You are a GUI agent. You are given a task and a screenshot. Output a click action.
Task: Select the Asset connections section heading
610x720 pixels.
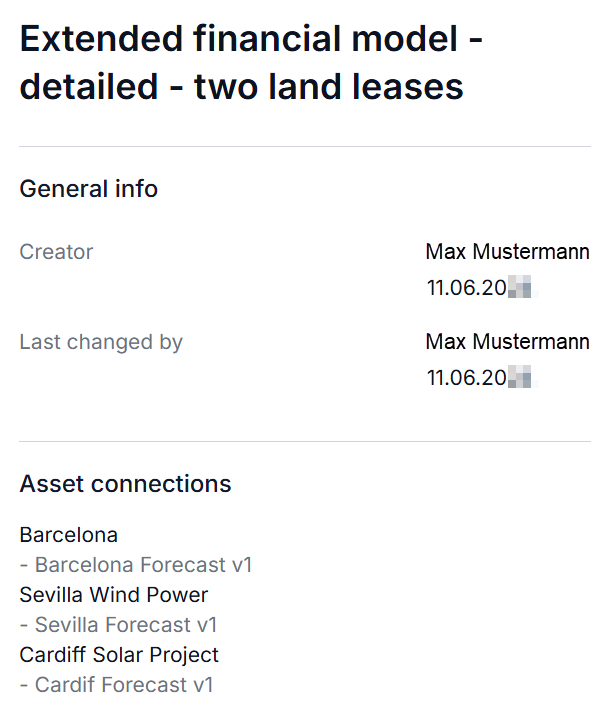click(125, 484)
